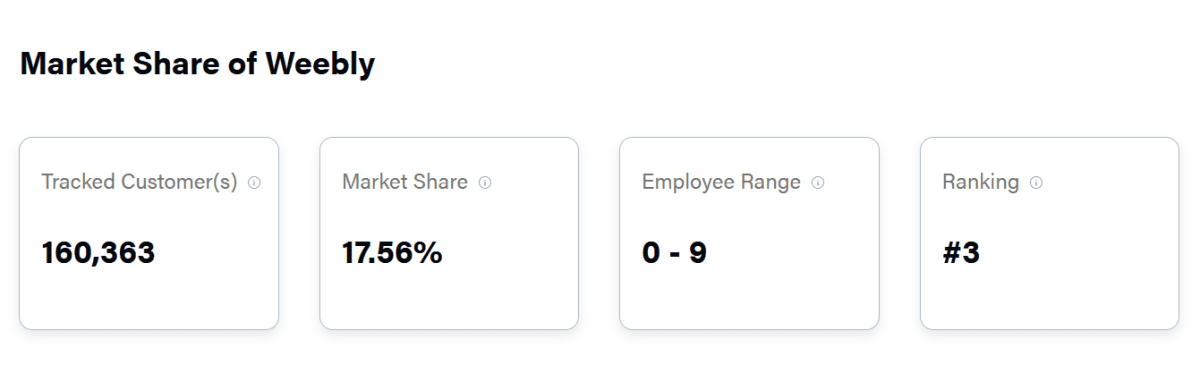Click the #3 ranking value
1200x382 pixels.
[961, 253]
